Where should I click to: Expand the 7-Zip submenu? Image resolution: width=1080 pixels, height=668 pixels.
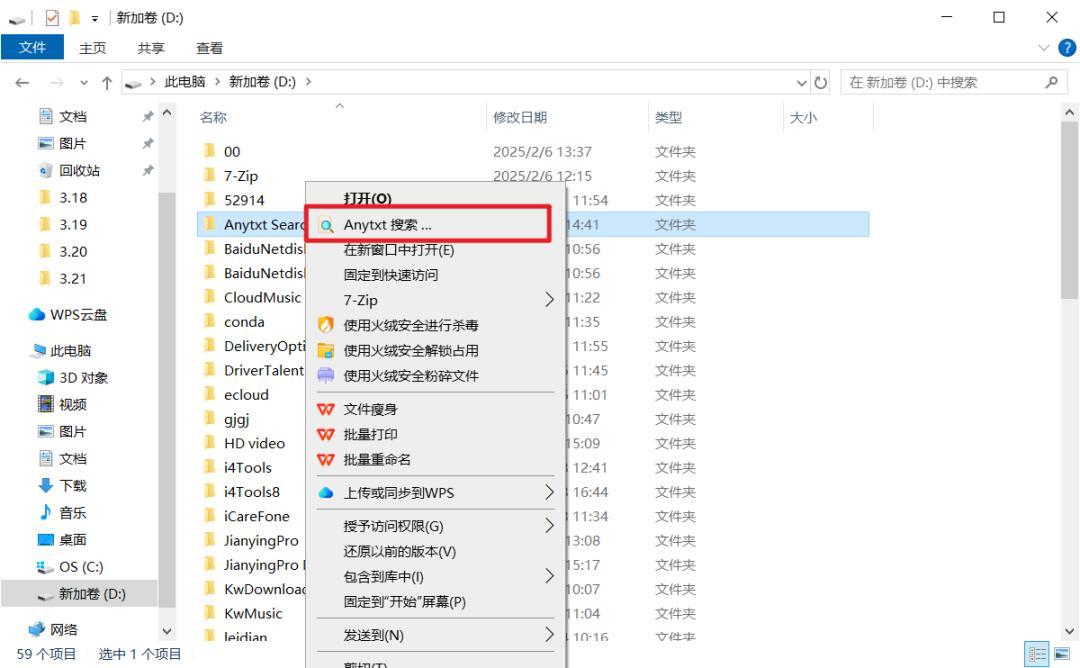click(x=549, y=299)
